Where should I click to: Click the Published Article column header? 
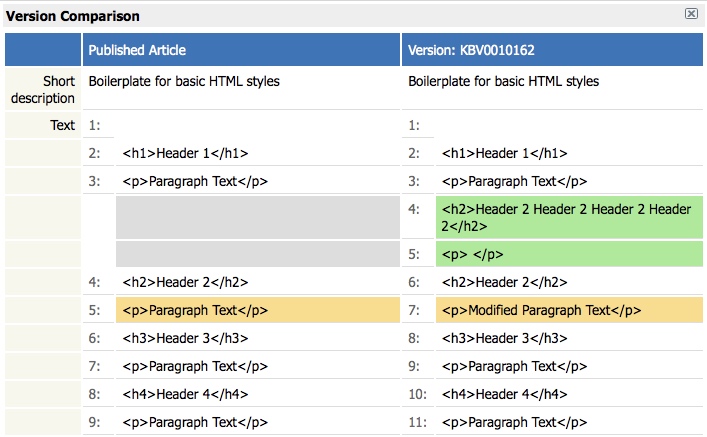(x=137, y=50)
